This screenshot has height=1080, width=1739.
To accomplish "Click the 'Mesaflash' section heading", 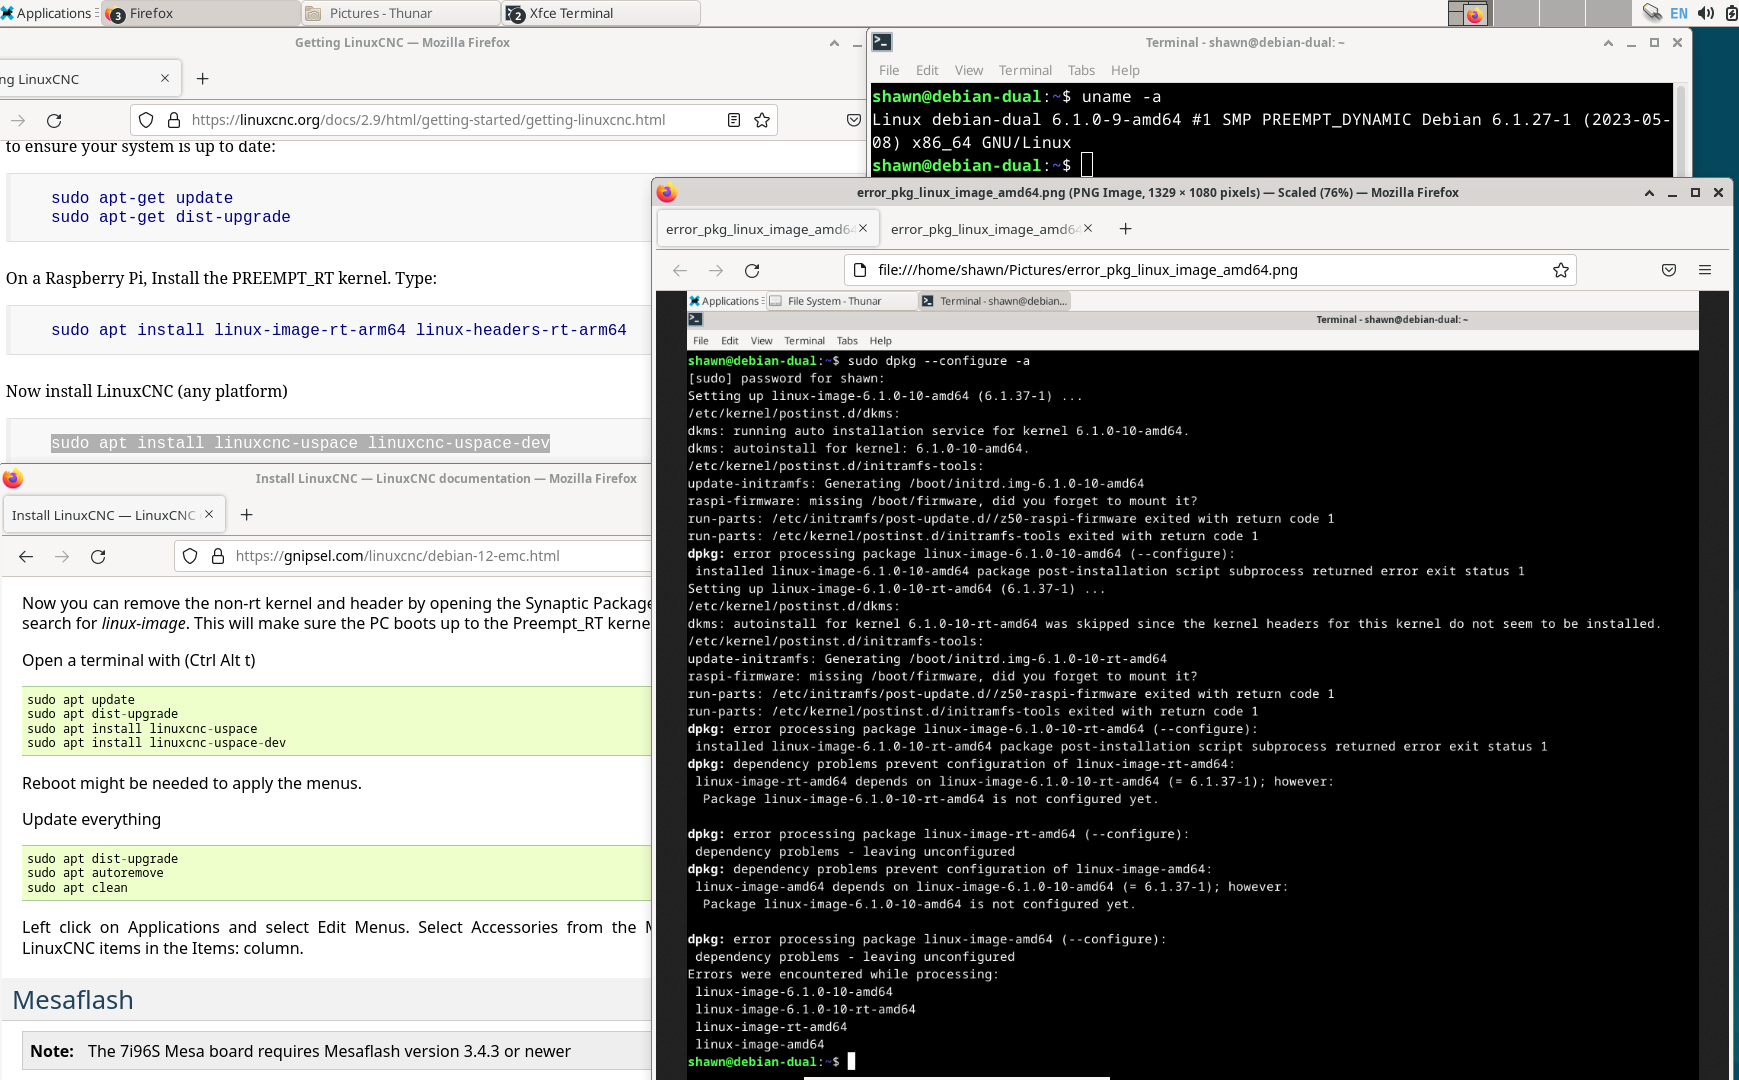I will 73,1000.
